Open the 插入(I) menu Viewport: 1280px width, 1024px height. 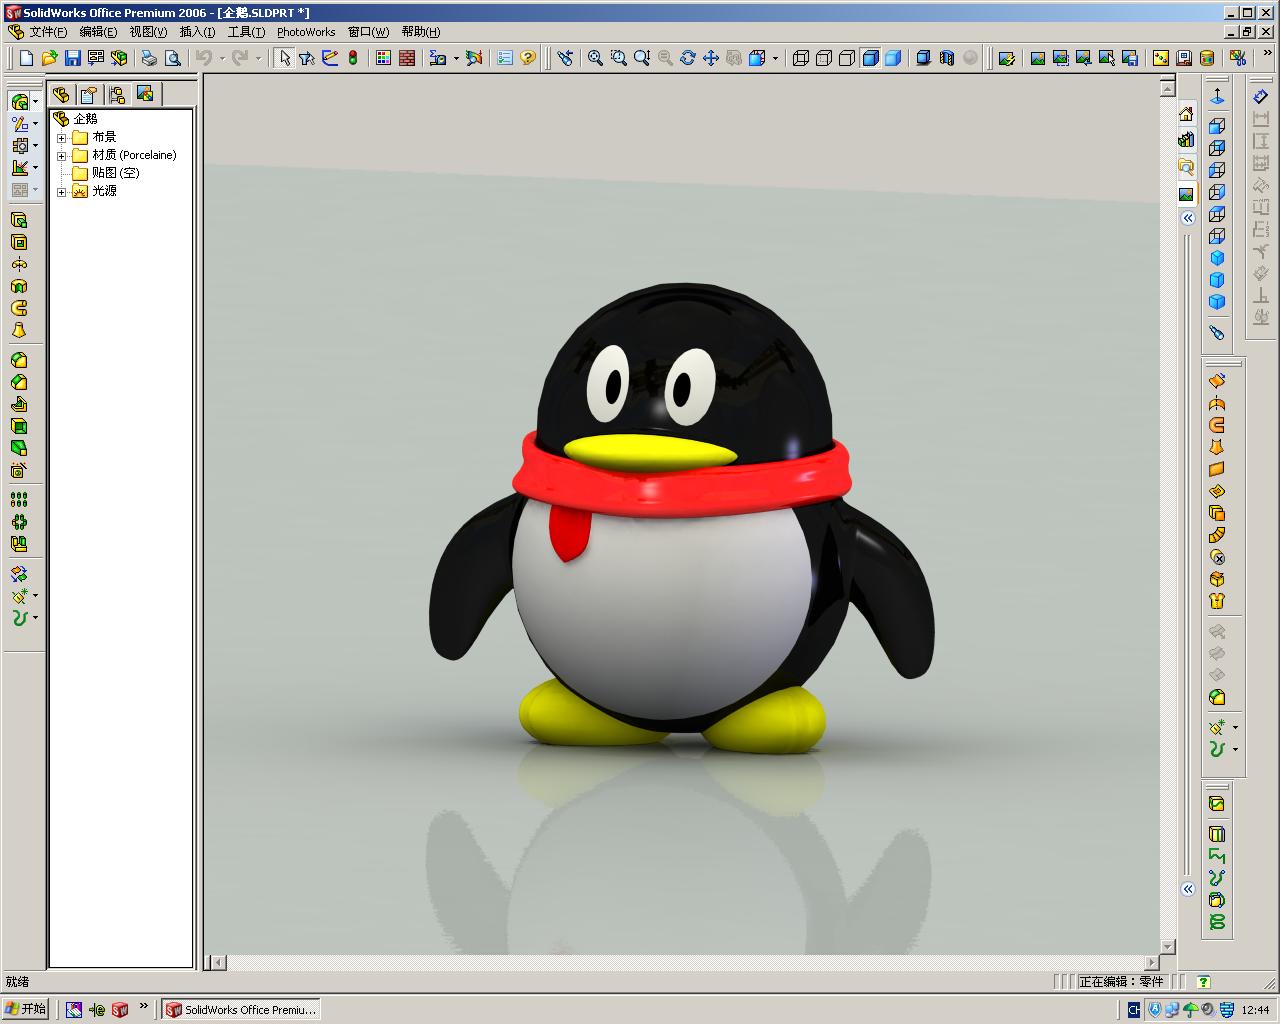[x=197, y=32]
